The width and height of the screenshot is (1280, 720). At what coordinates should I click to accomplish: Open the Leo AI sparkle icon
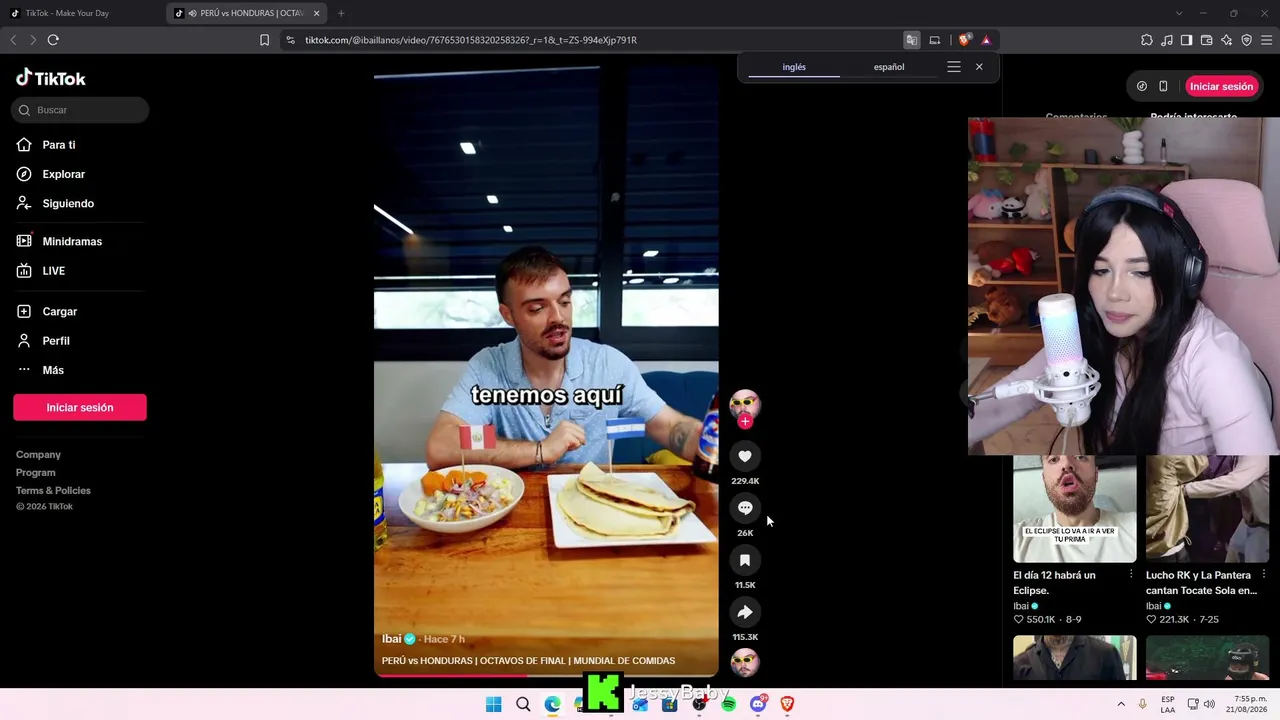pos(1226,40)
